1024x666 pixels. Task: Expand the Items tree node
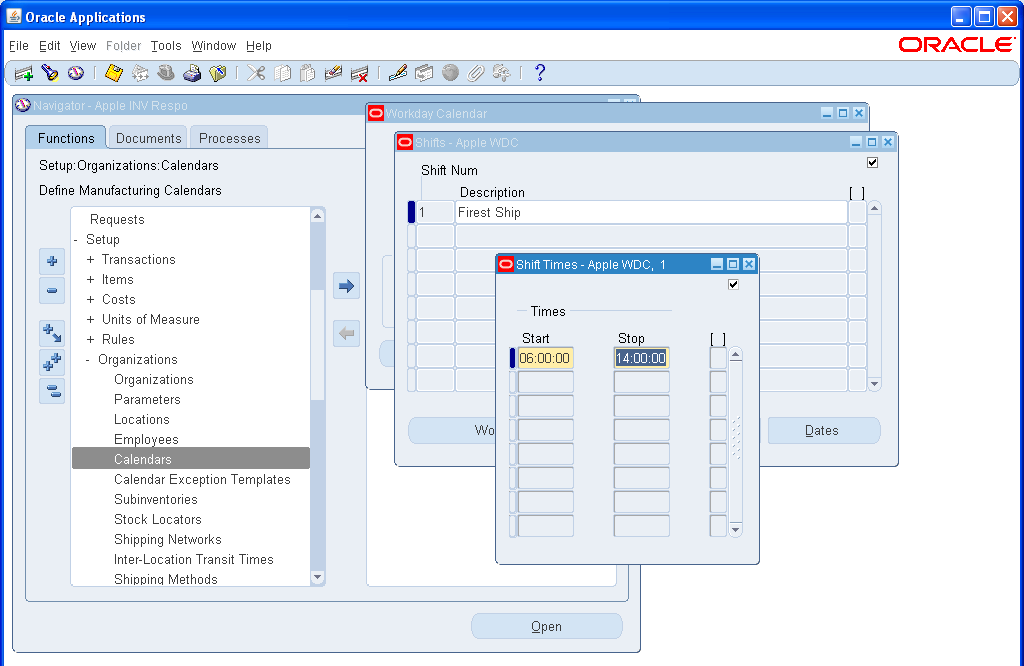(x=90, y=279)
